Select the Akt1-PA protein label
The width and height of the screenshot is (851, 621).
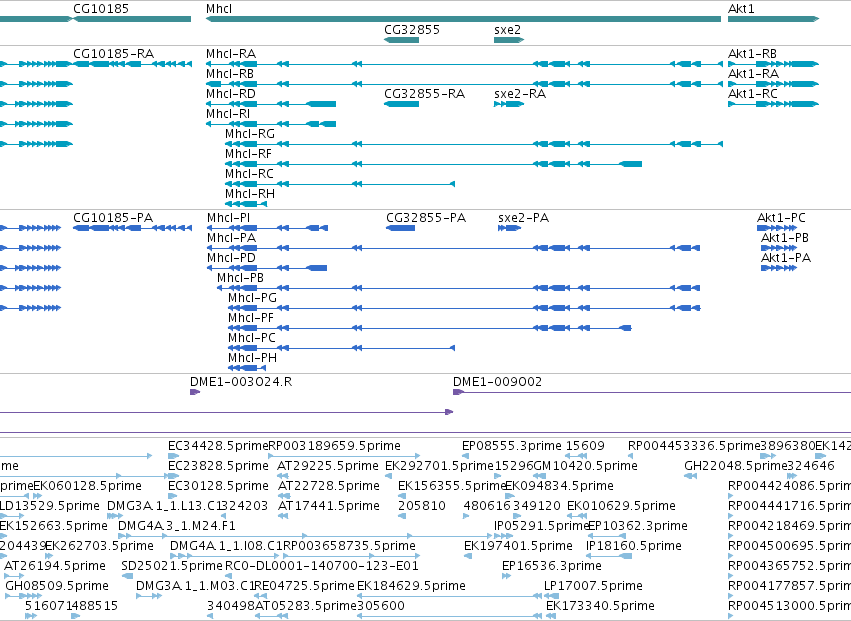click(786, 258)
